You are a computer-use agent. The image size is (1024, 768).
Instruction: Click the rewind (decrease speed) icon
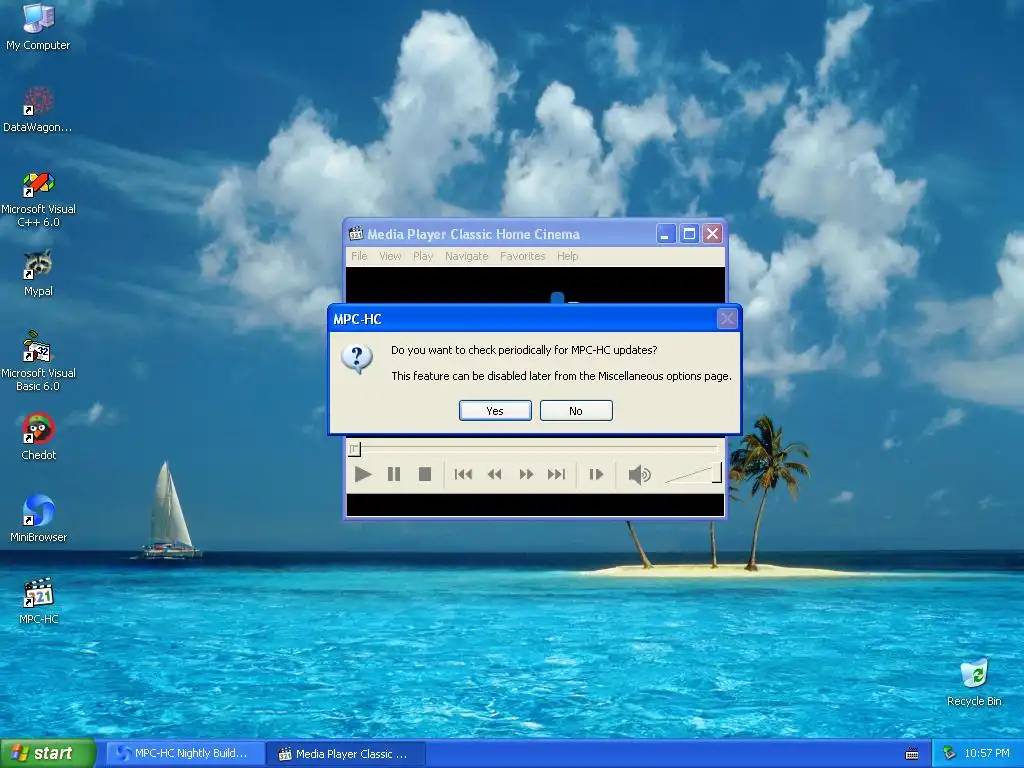click(x=494, y=474)
